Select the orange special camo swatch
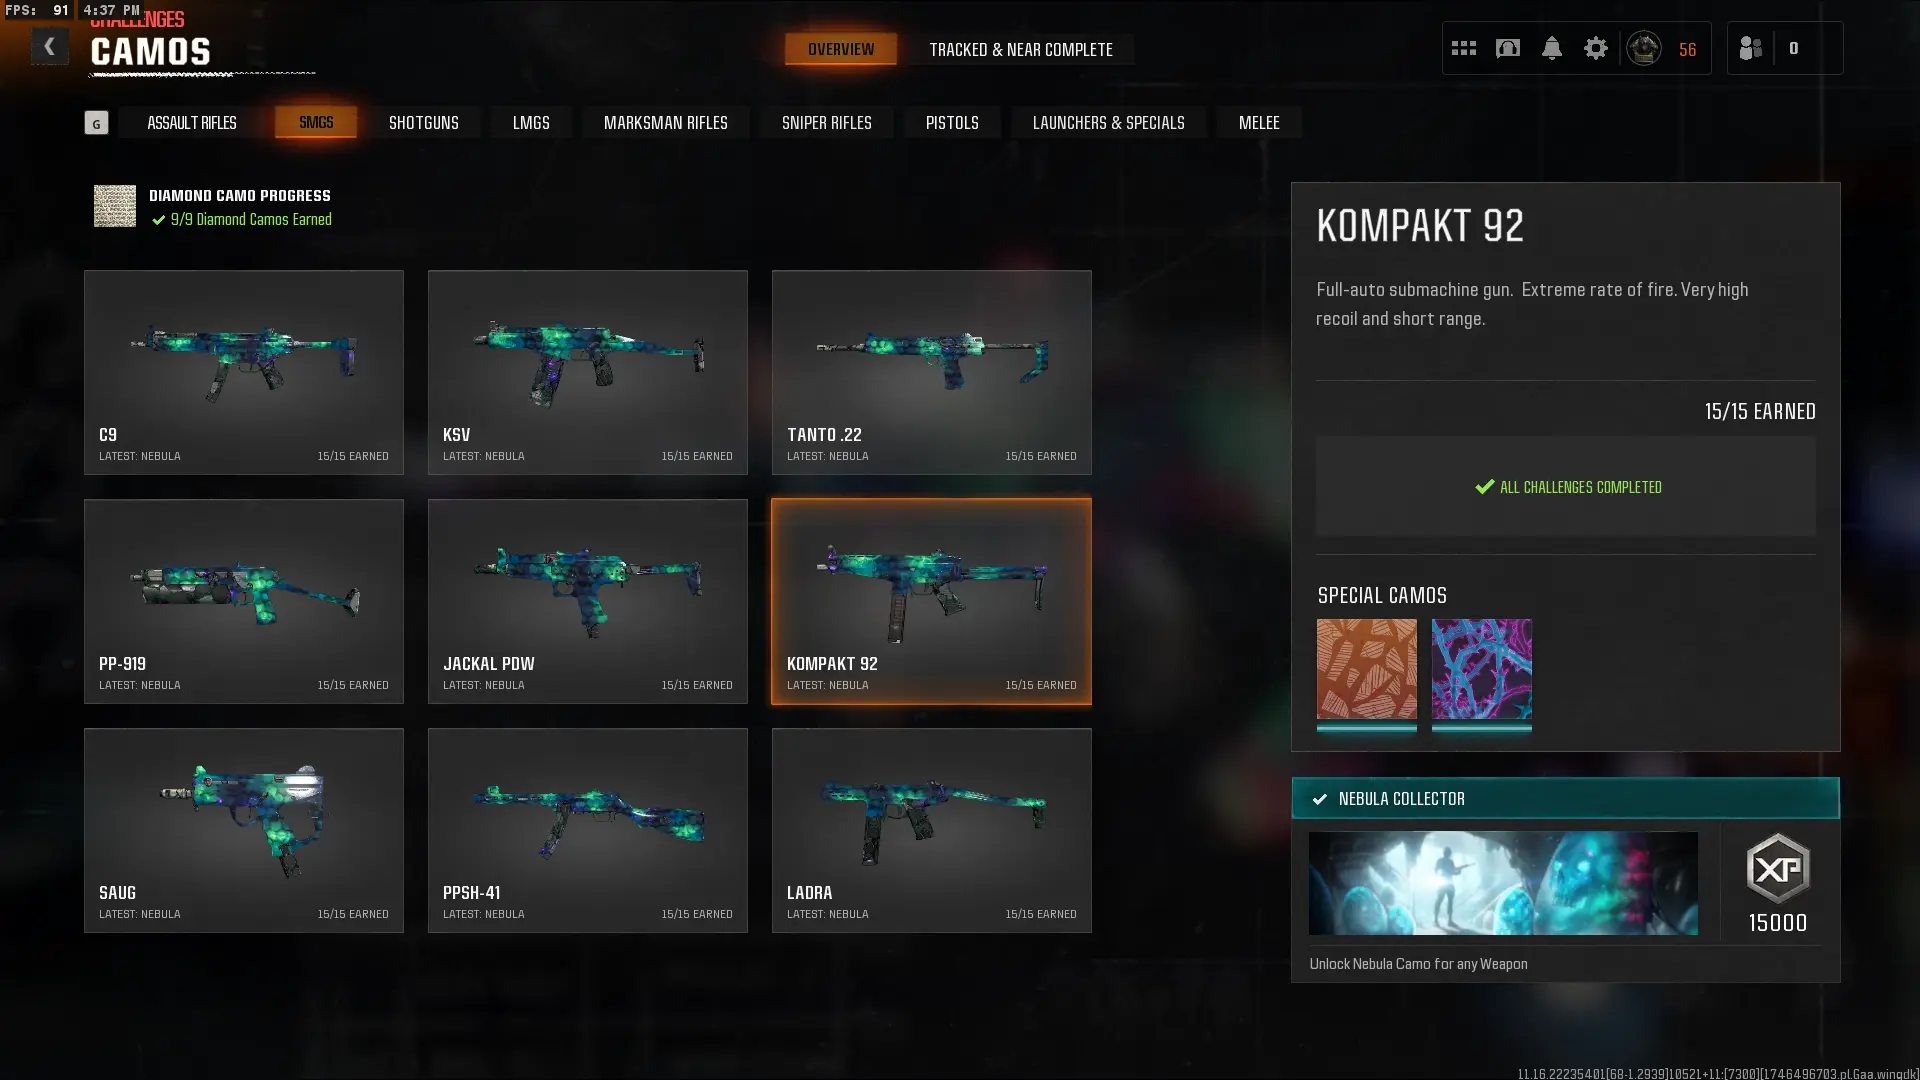This screenshot has width=1920, height=1080. point(1366,669)
